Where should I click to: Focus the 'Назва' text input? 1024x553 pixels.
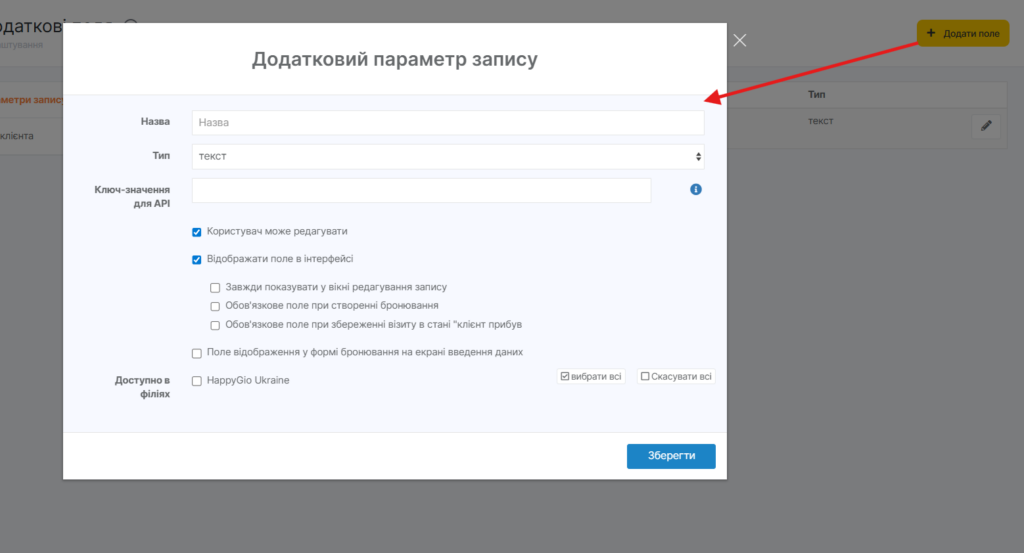[447, 123]
